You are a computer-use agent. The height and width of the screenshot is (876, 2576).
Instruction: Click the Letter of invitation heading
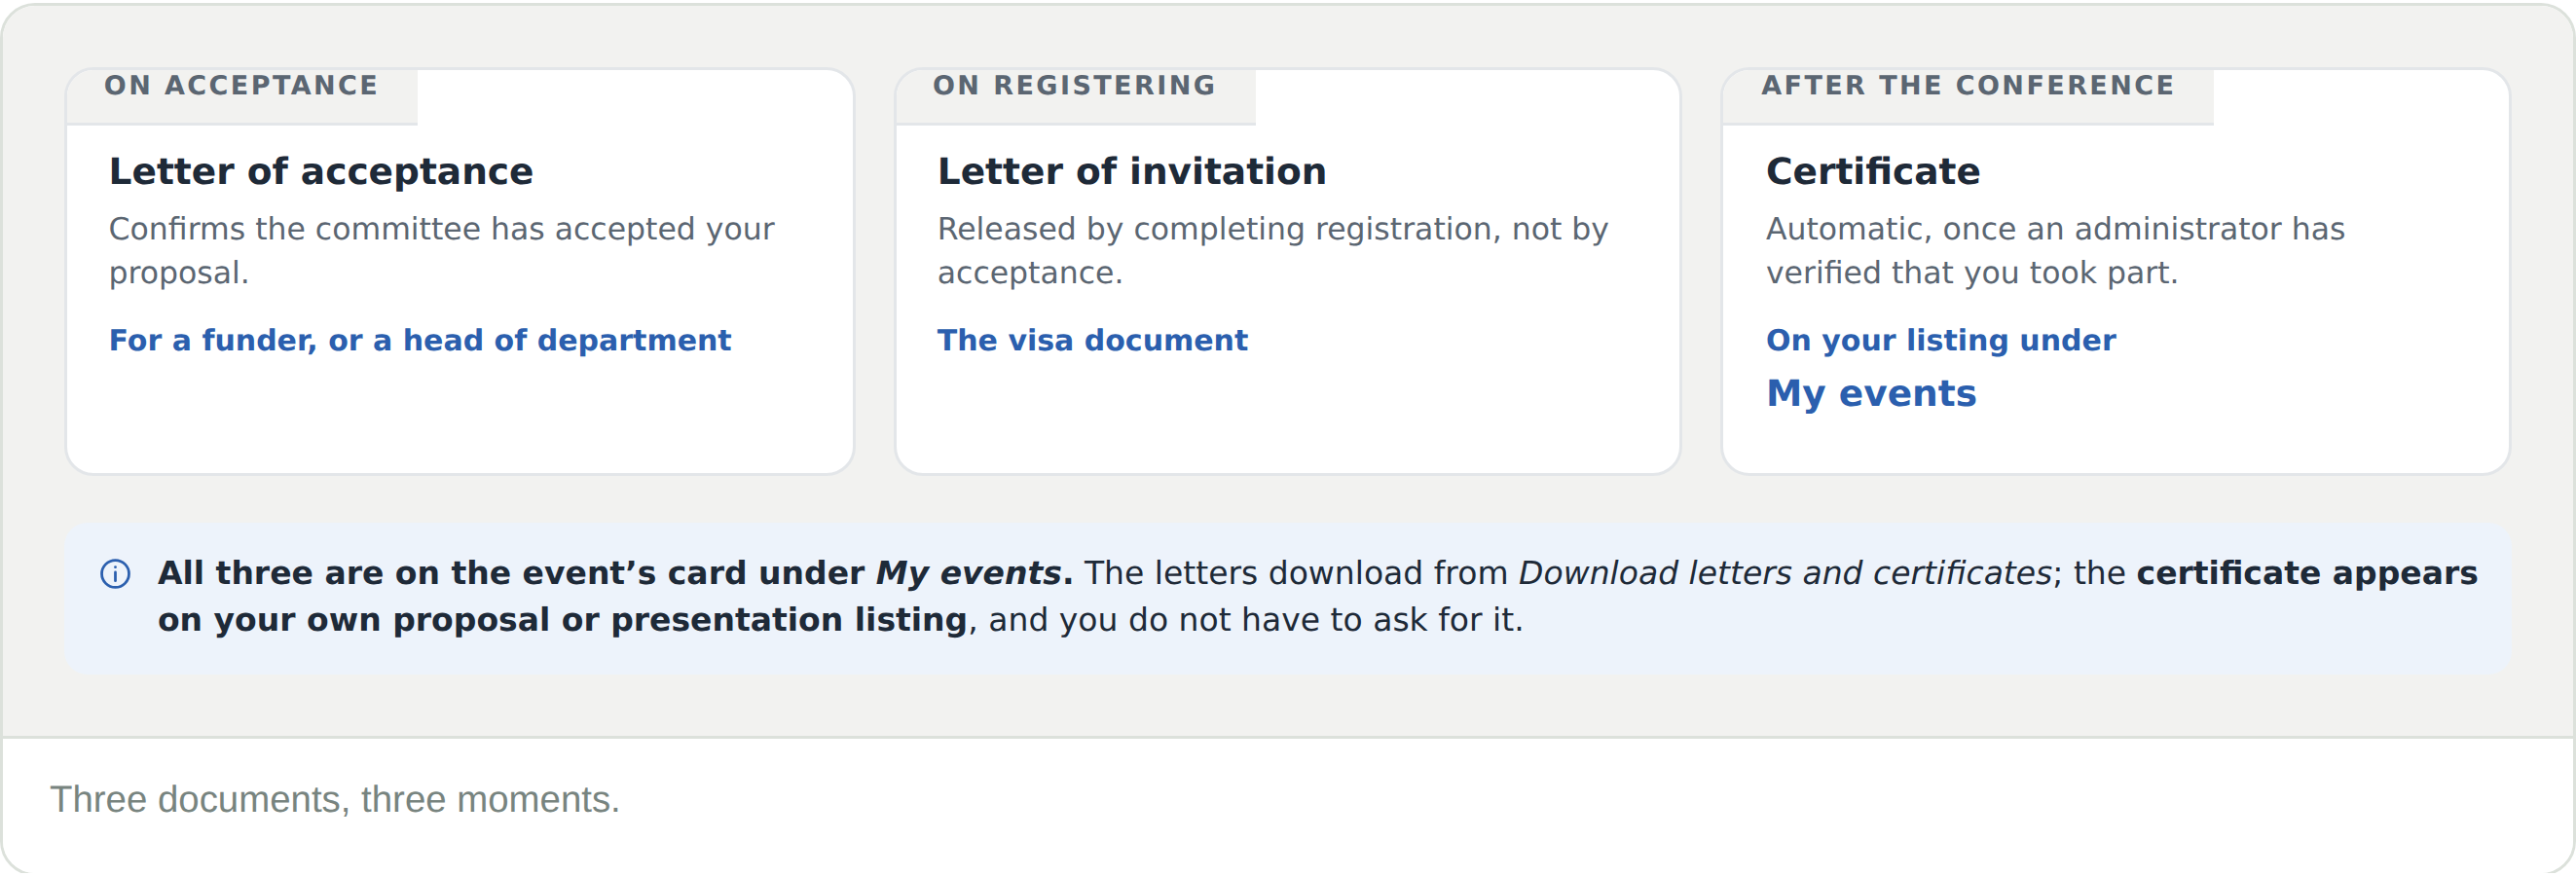pyautogui.click(x=1131, y=172)
